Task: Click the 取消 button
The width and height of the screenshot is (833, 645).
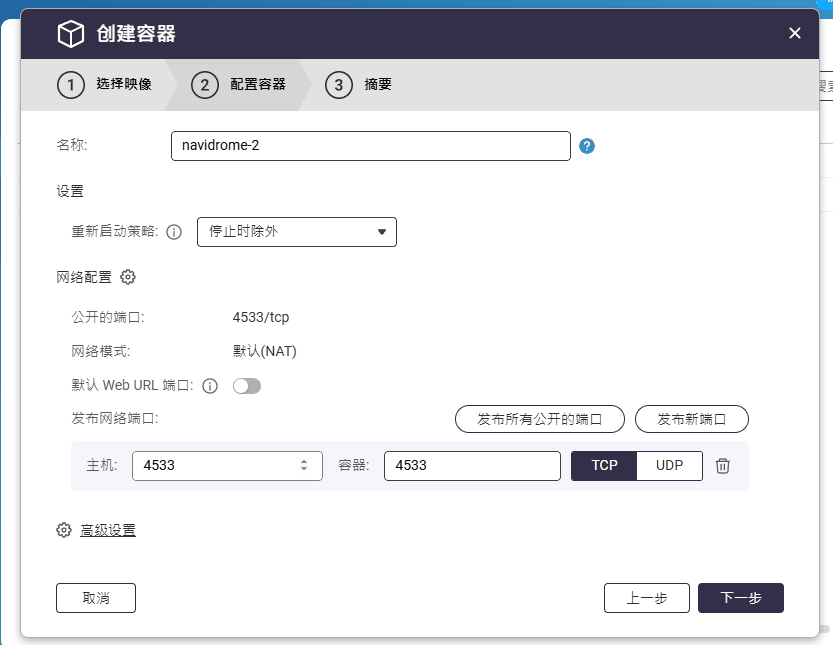Action: [96, 598]
